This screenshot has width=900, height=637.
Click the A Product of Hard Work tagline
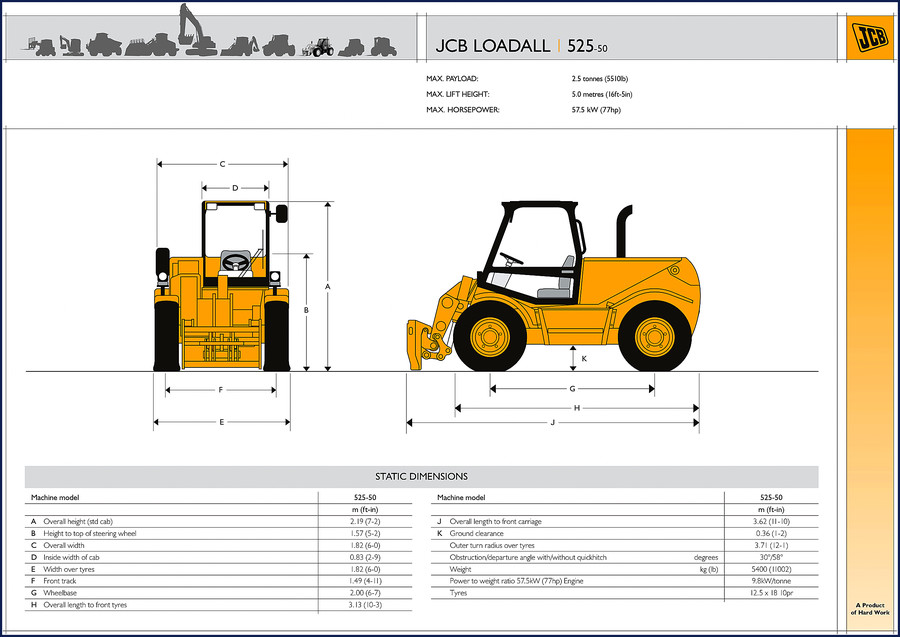pos(870,609)
